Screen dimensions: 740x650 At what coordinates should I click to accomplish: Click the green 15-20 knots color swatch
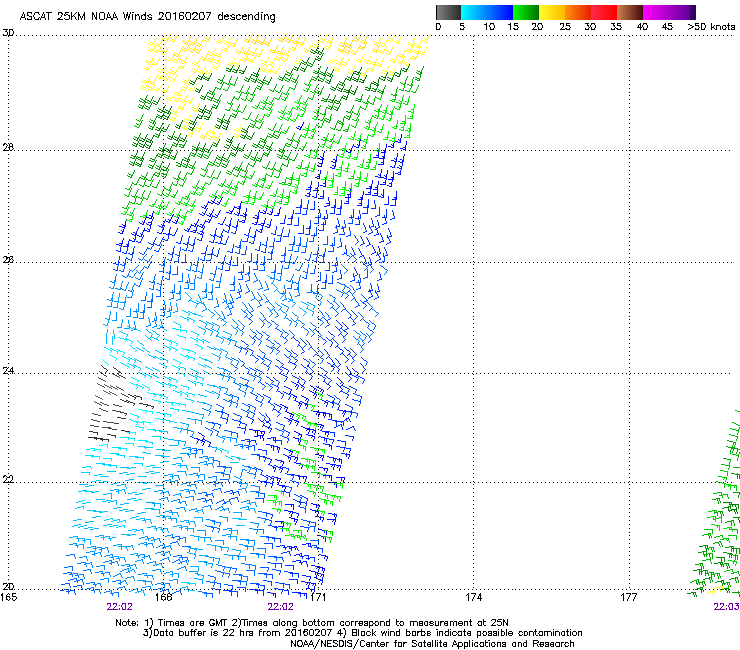526,12
